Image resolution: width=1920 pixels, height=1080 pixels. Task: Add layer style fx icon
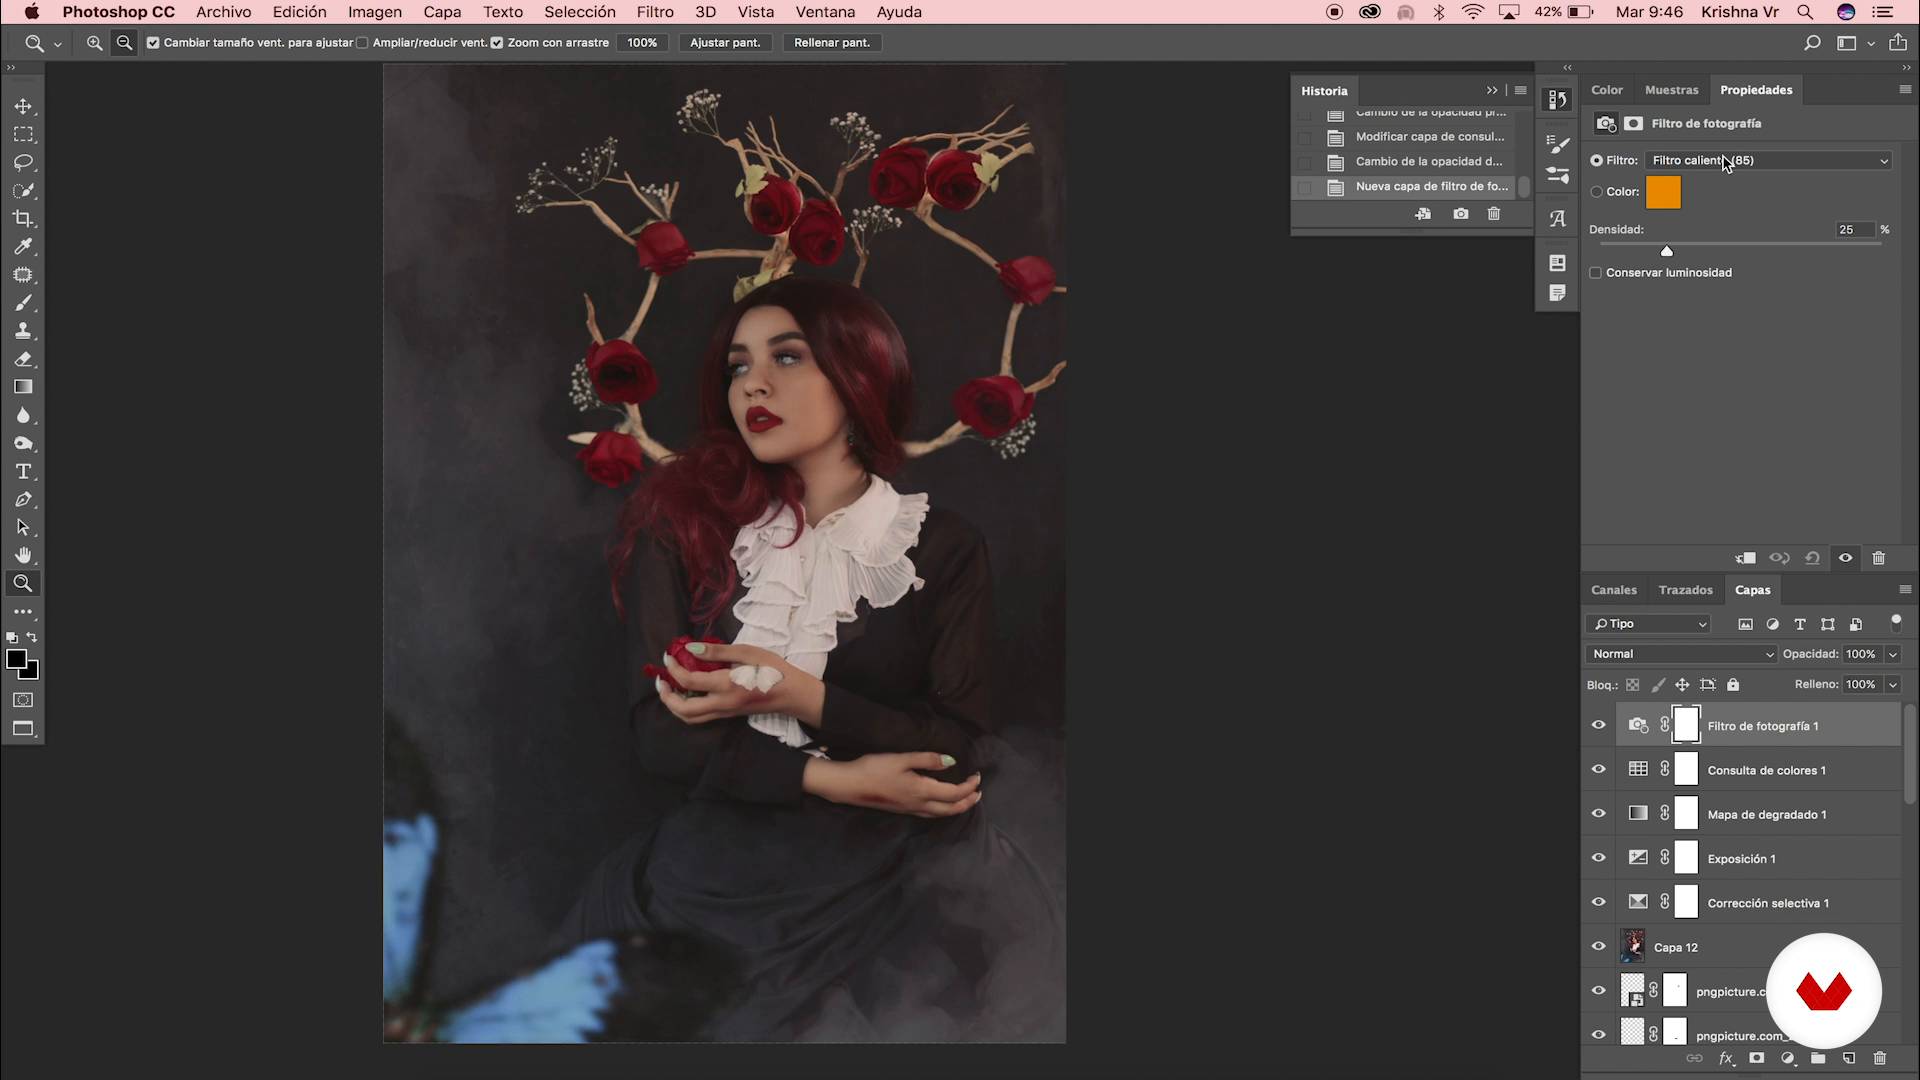pyautogui.click(x=1726, y=1058)
